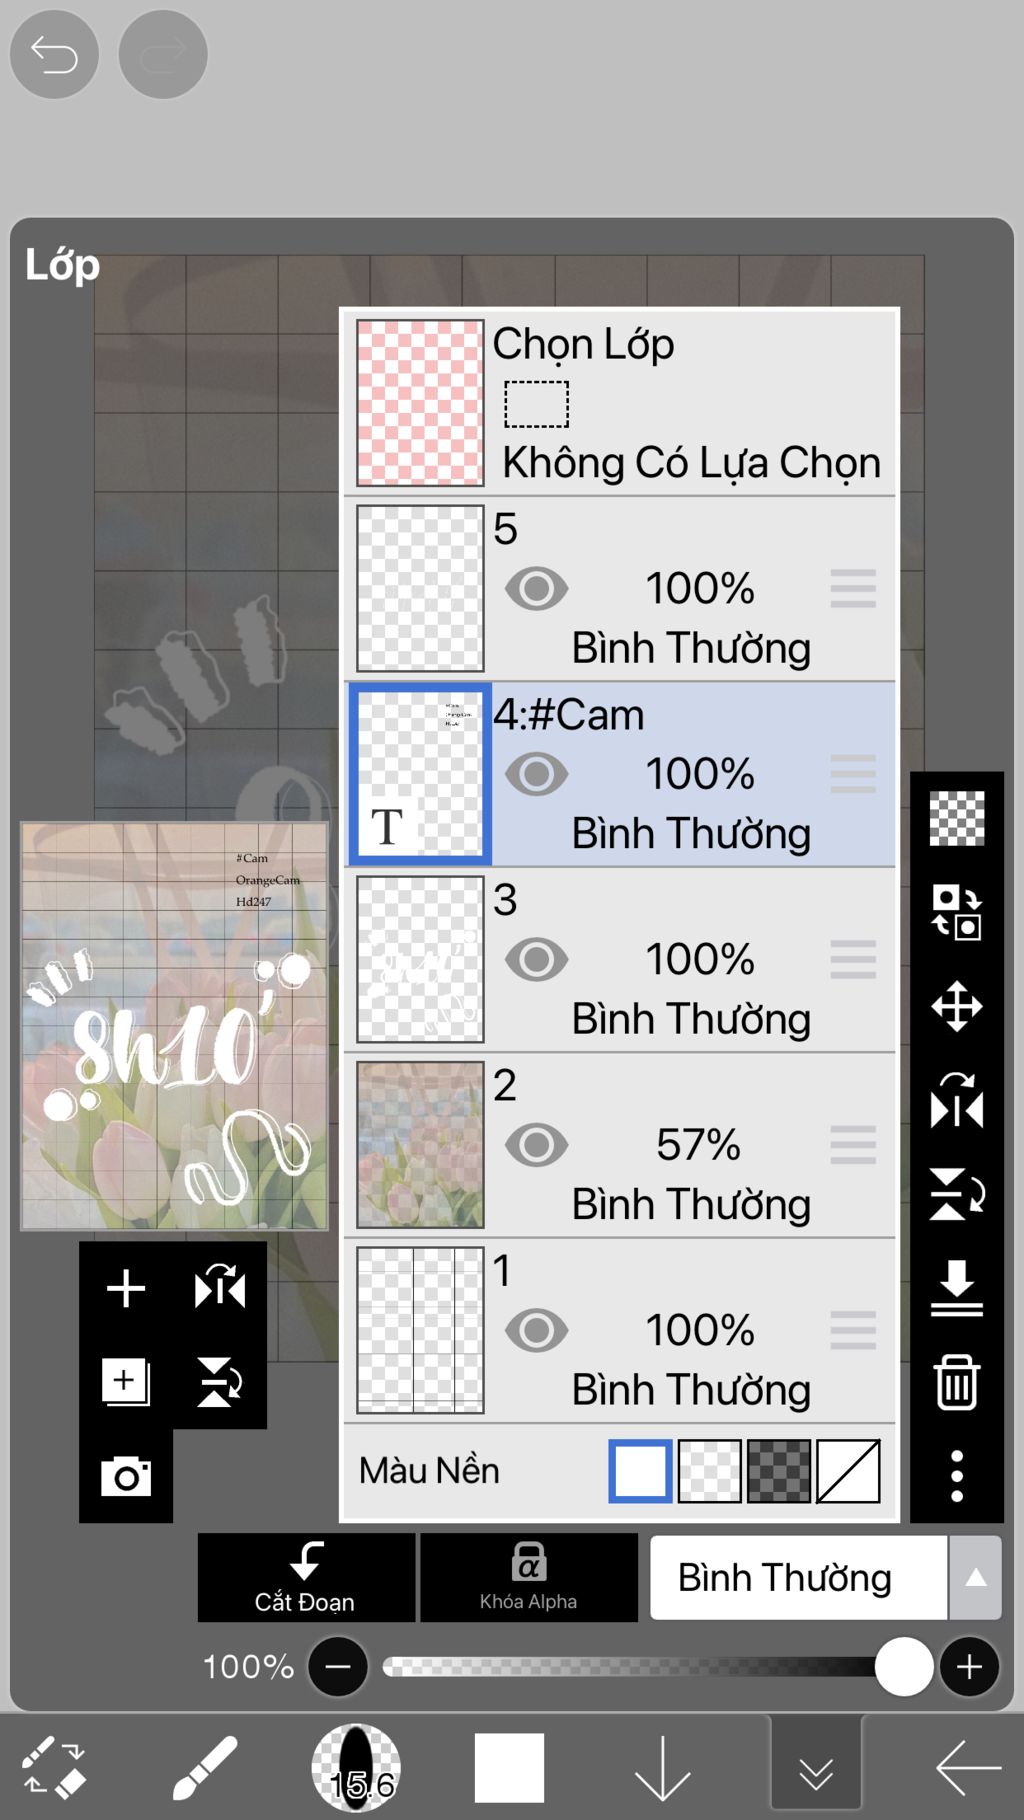Click the Khóa Alpha button
The width and height of the screenshot is (1024, 1820).
click(529, 1577)
